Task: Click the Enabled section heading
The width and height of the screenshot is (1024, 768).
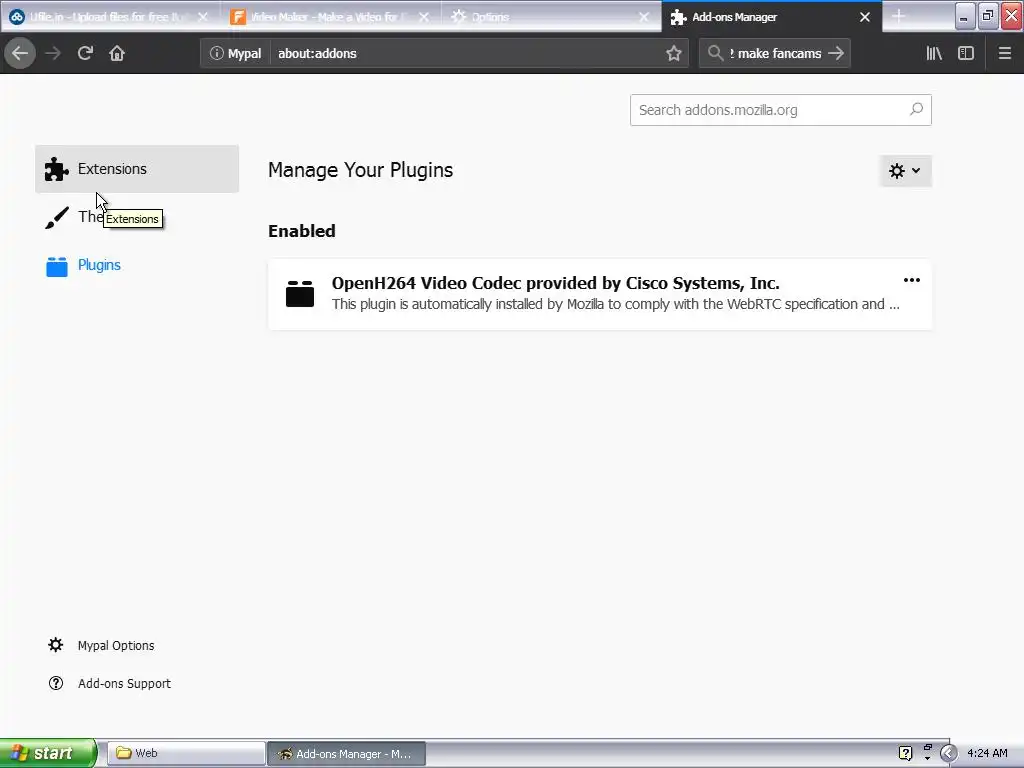Action: [x=302, y=231]
